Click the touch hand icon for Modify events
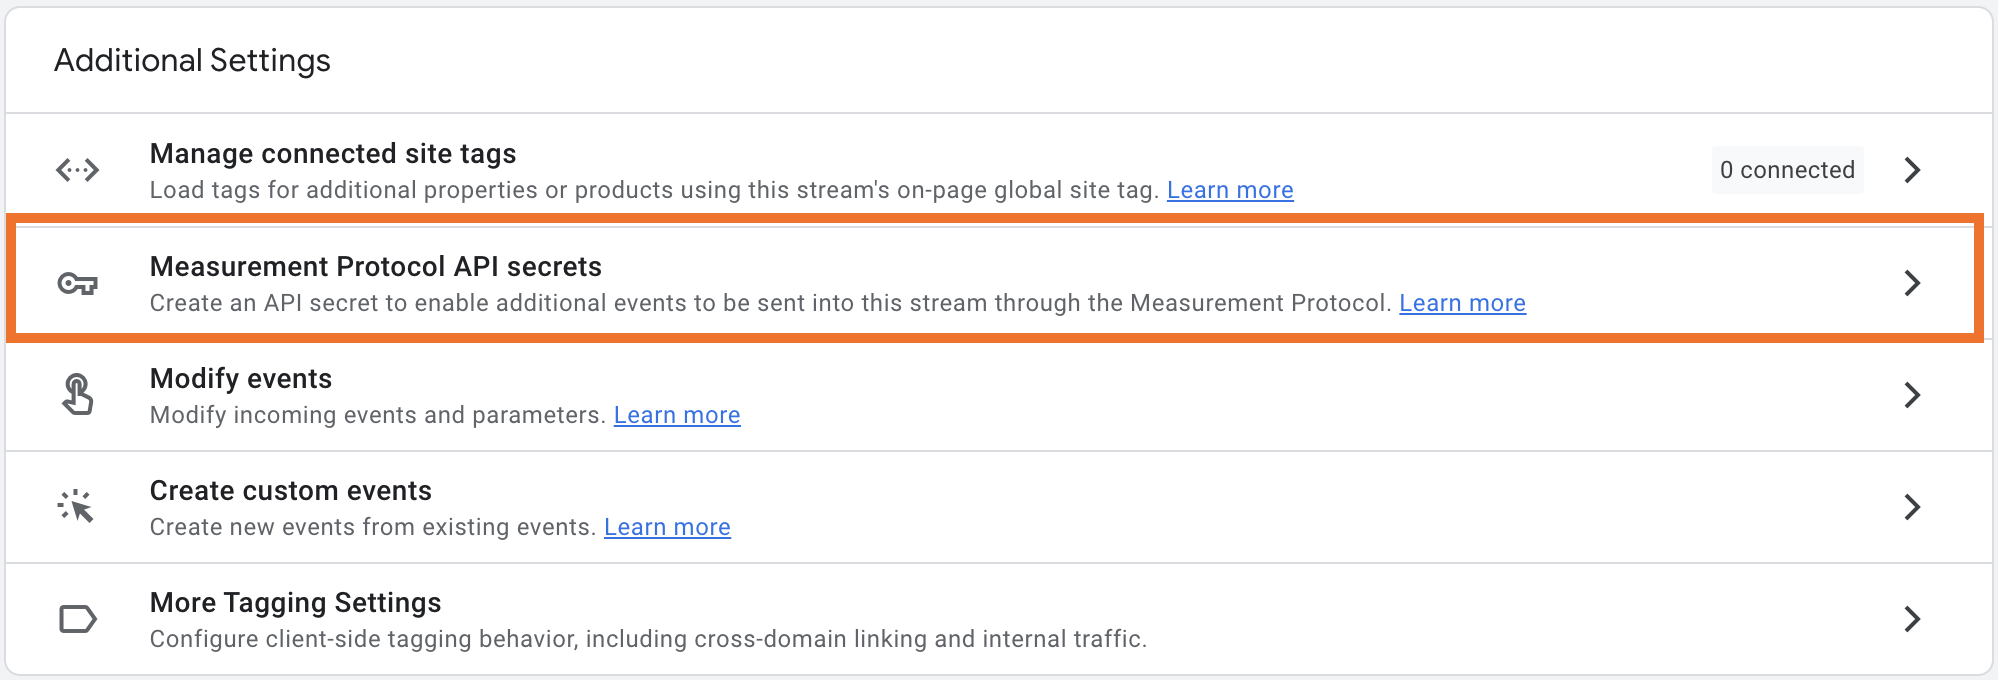Viewport: 1998px width, 680px height. point(77,394)
